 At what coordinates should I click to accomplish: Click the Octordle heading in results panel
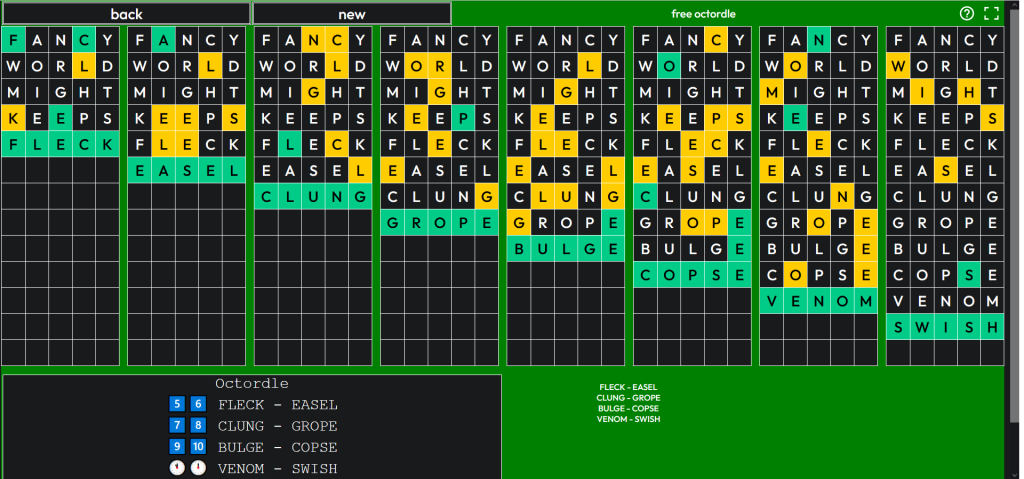coord(252,383)
